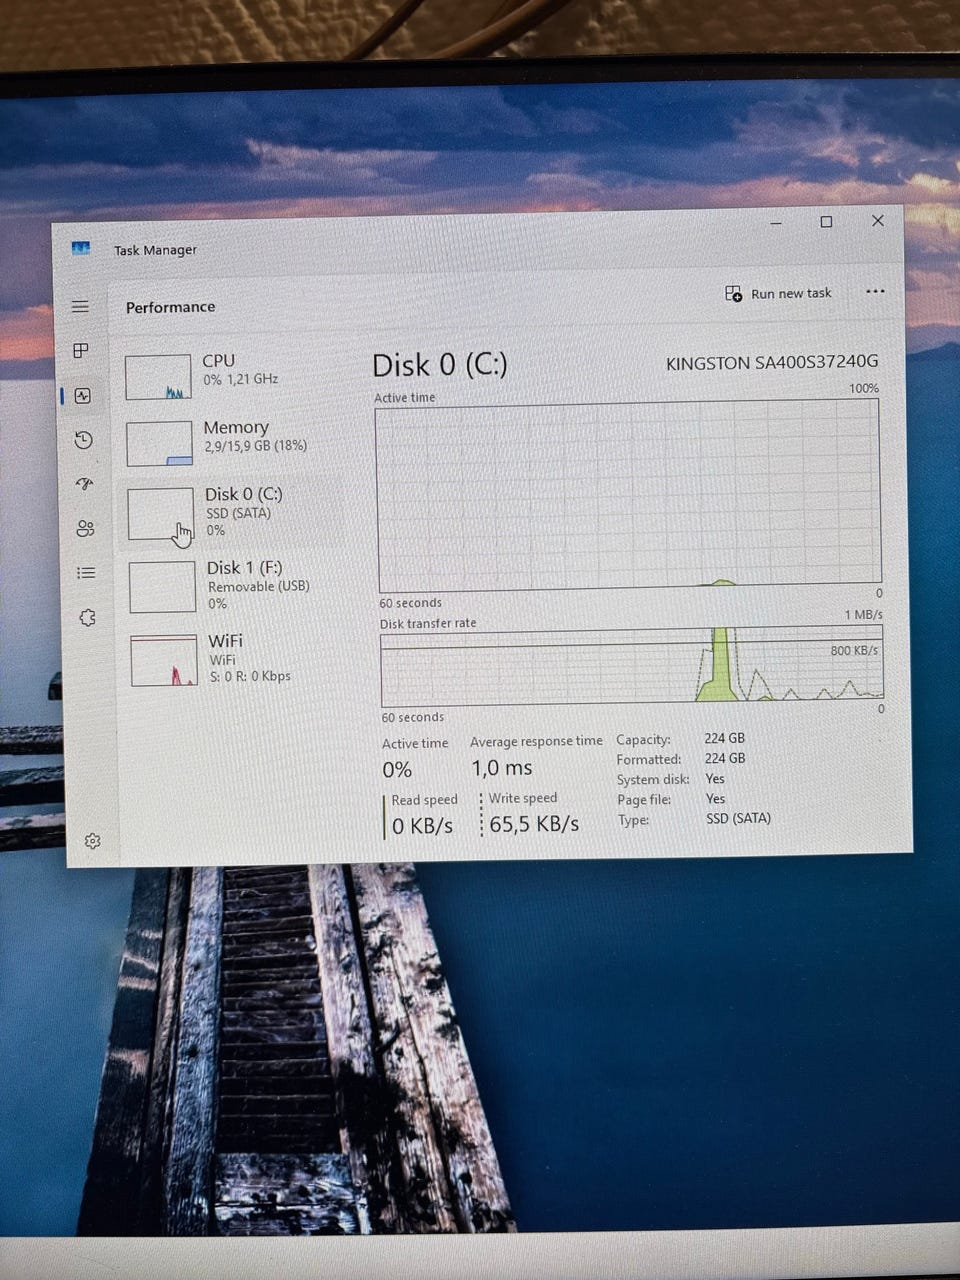Select the Memory performance item
This screenshot has height=1280, width=960.
pyautogui.click(x=232, y=443)
